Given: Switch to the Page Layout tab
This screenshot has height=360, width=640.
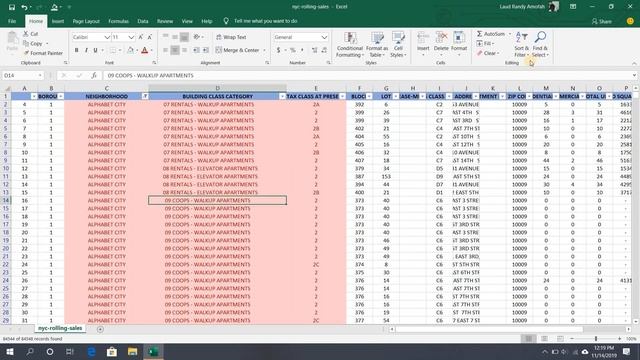Looking at the screenshot, I should pyautogui.click(x=86, y=21).
